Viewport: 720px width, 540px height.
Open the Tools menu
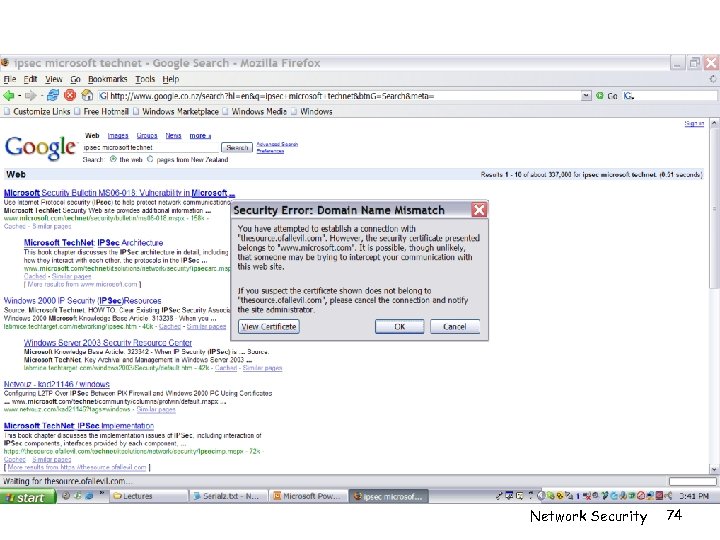(x=145, y=79)
